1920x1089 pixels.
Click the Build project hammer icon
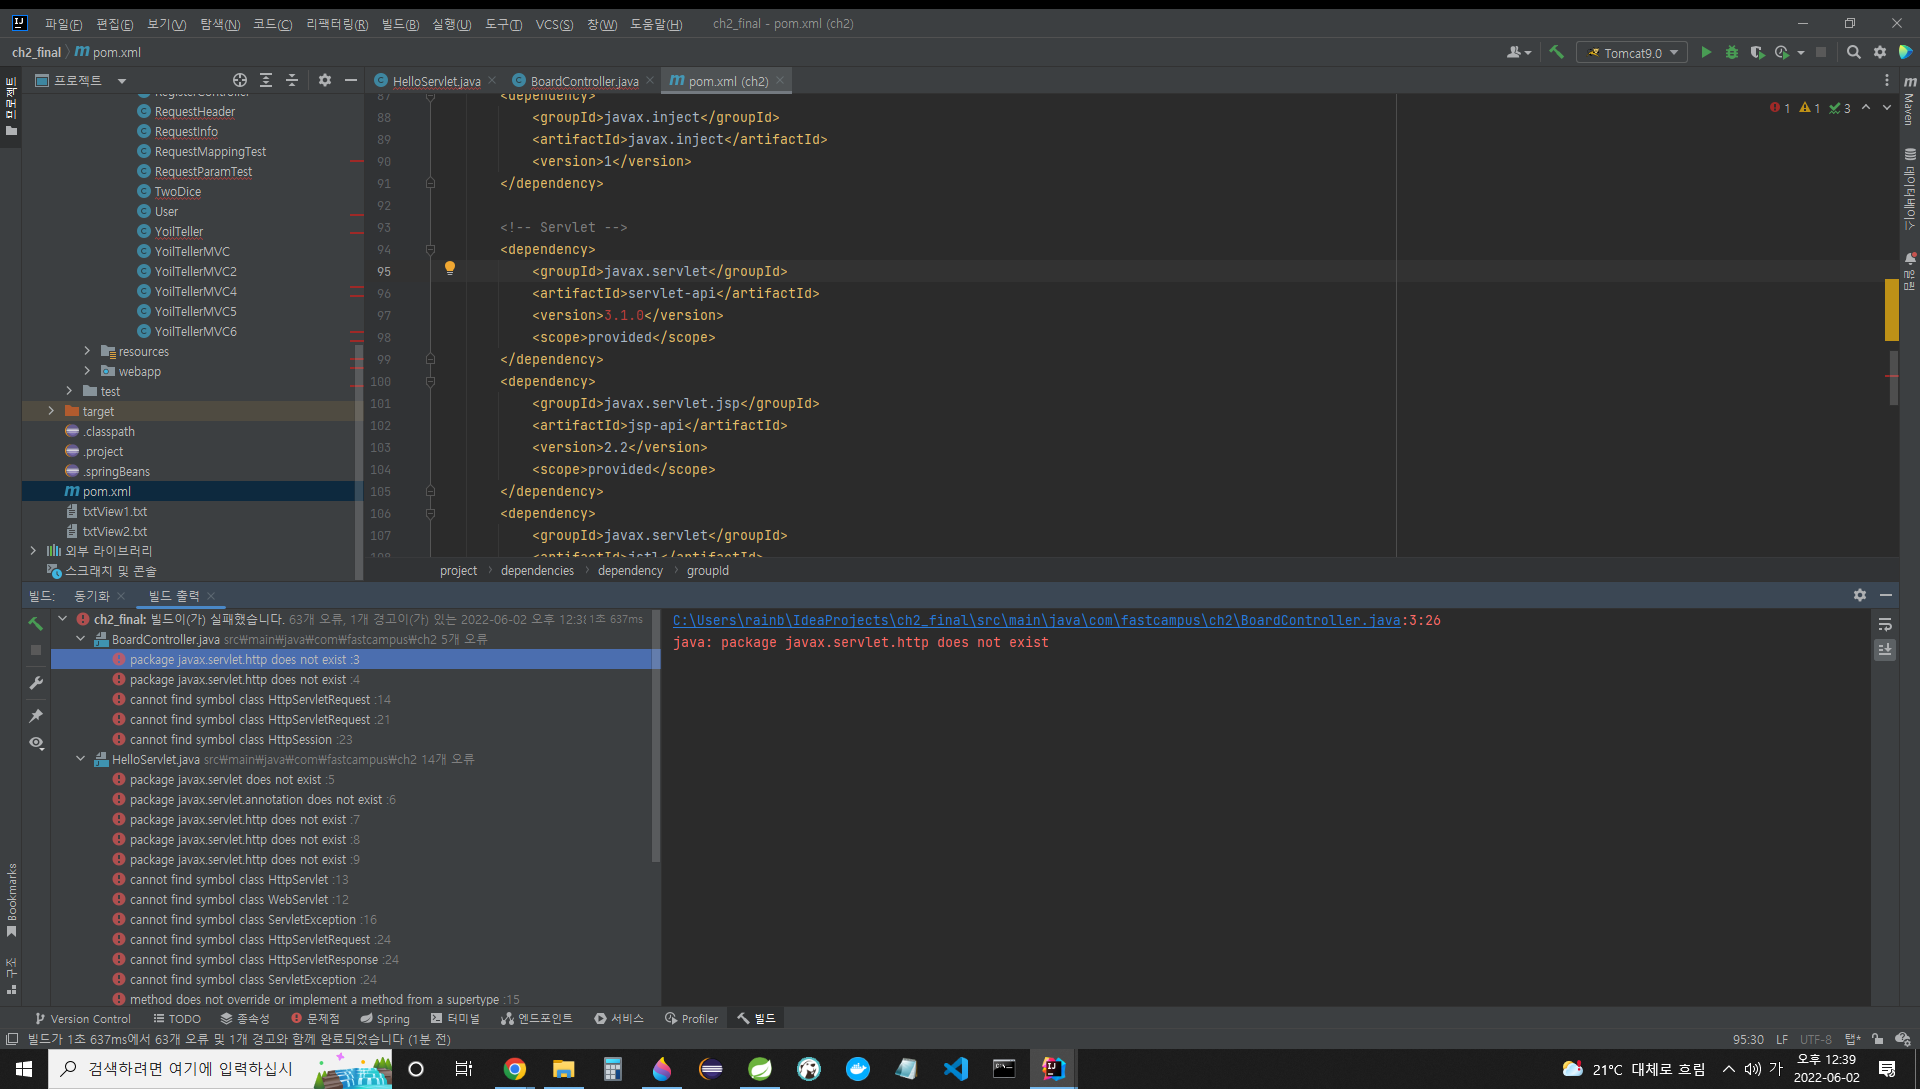click(x=1556, y=53)
